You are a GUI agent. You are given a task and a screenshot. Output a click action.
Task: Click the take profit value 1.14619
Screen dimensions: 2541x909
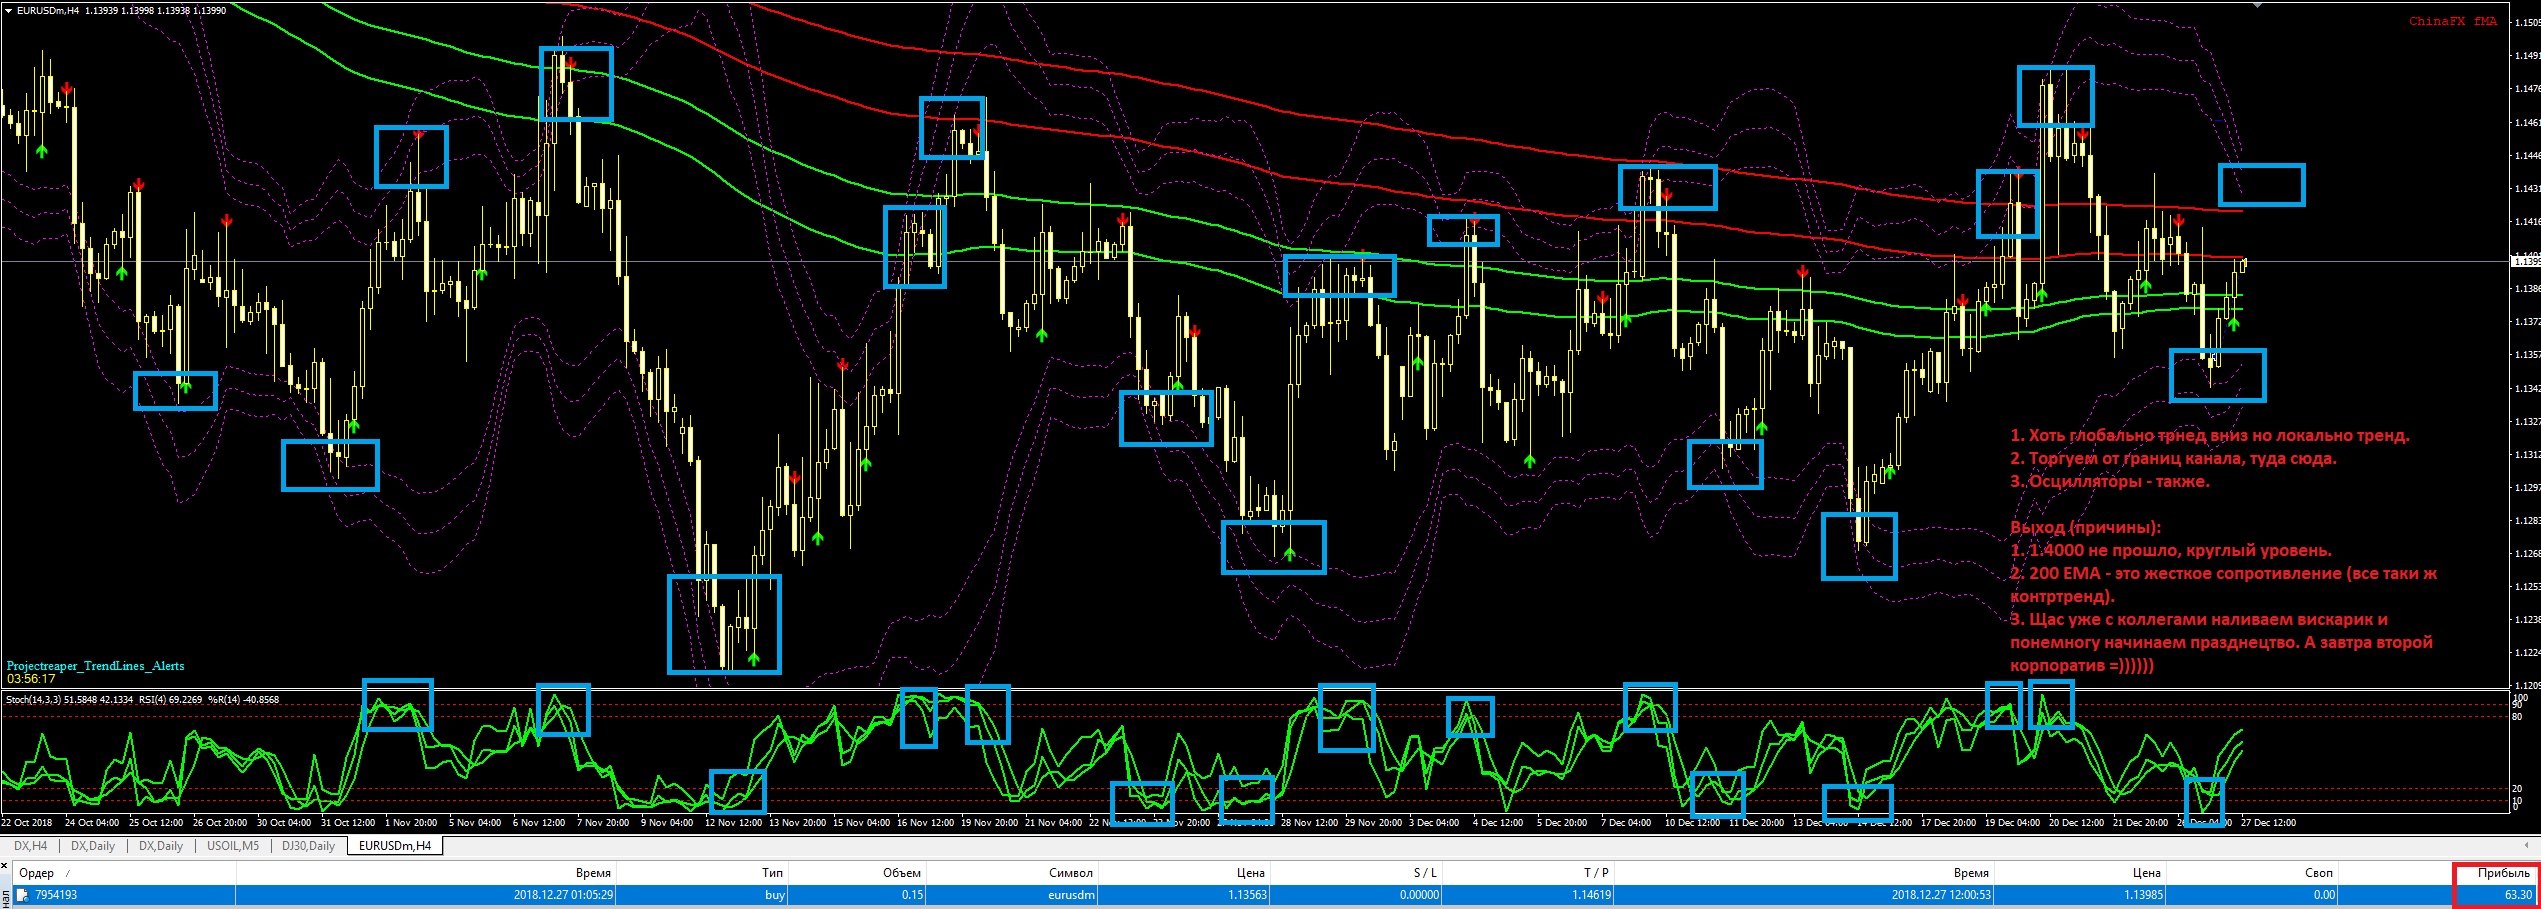pyautogui.click(x=1591, y=895)
